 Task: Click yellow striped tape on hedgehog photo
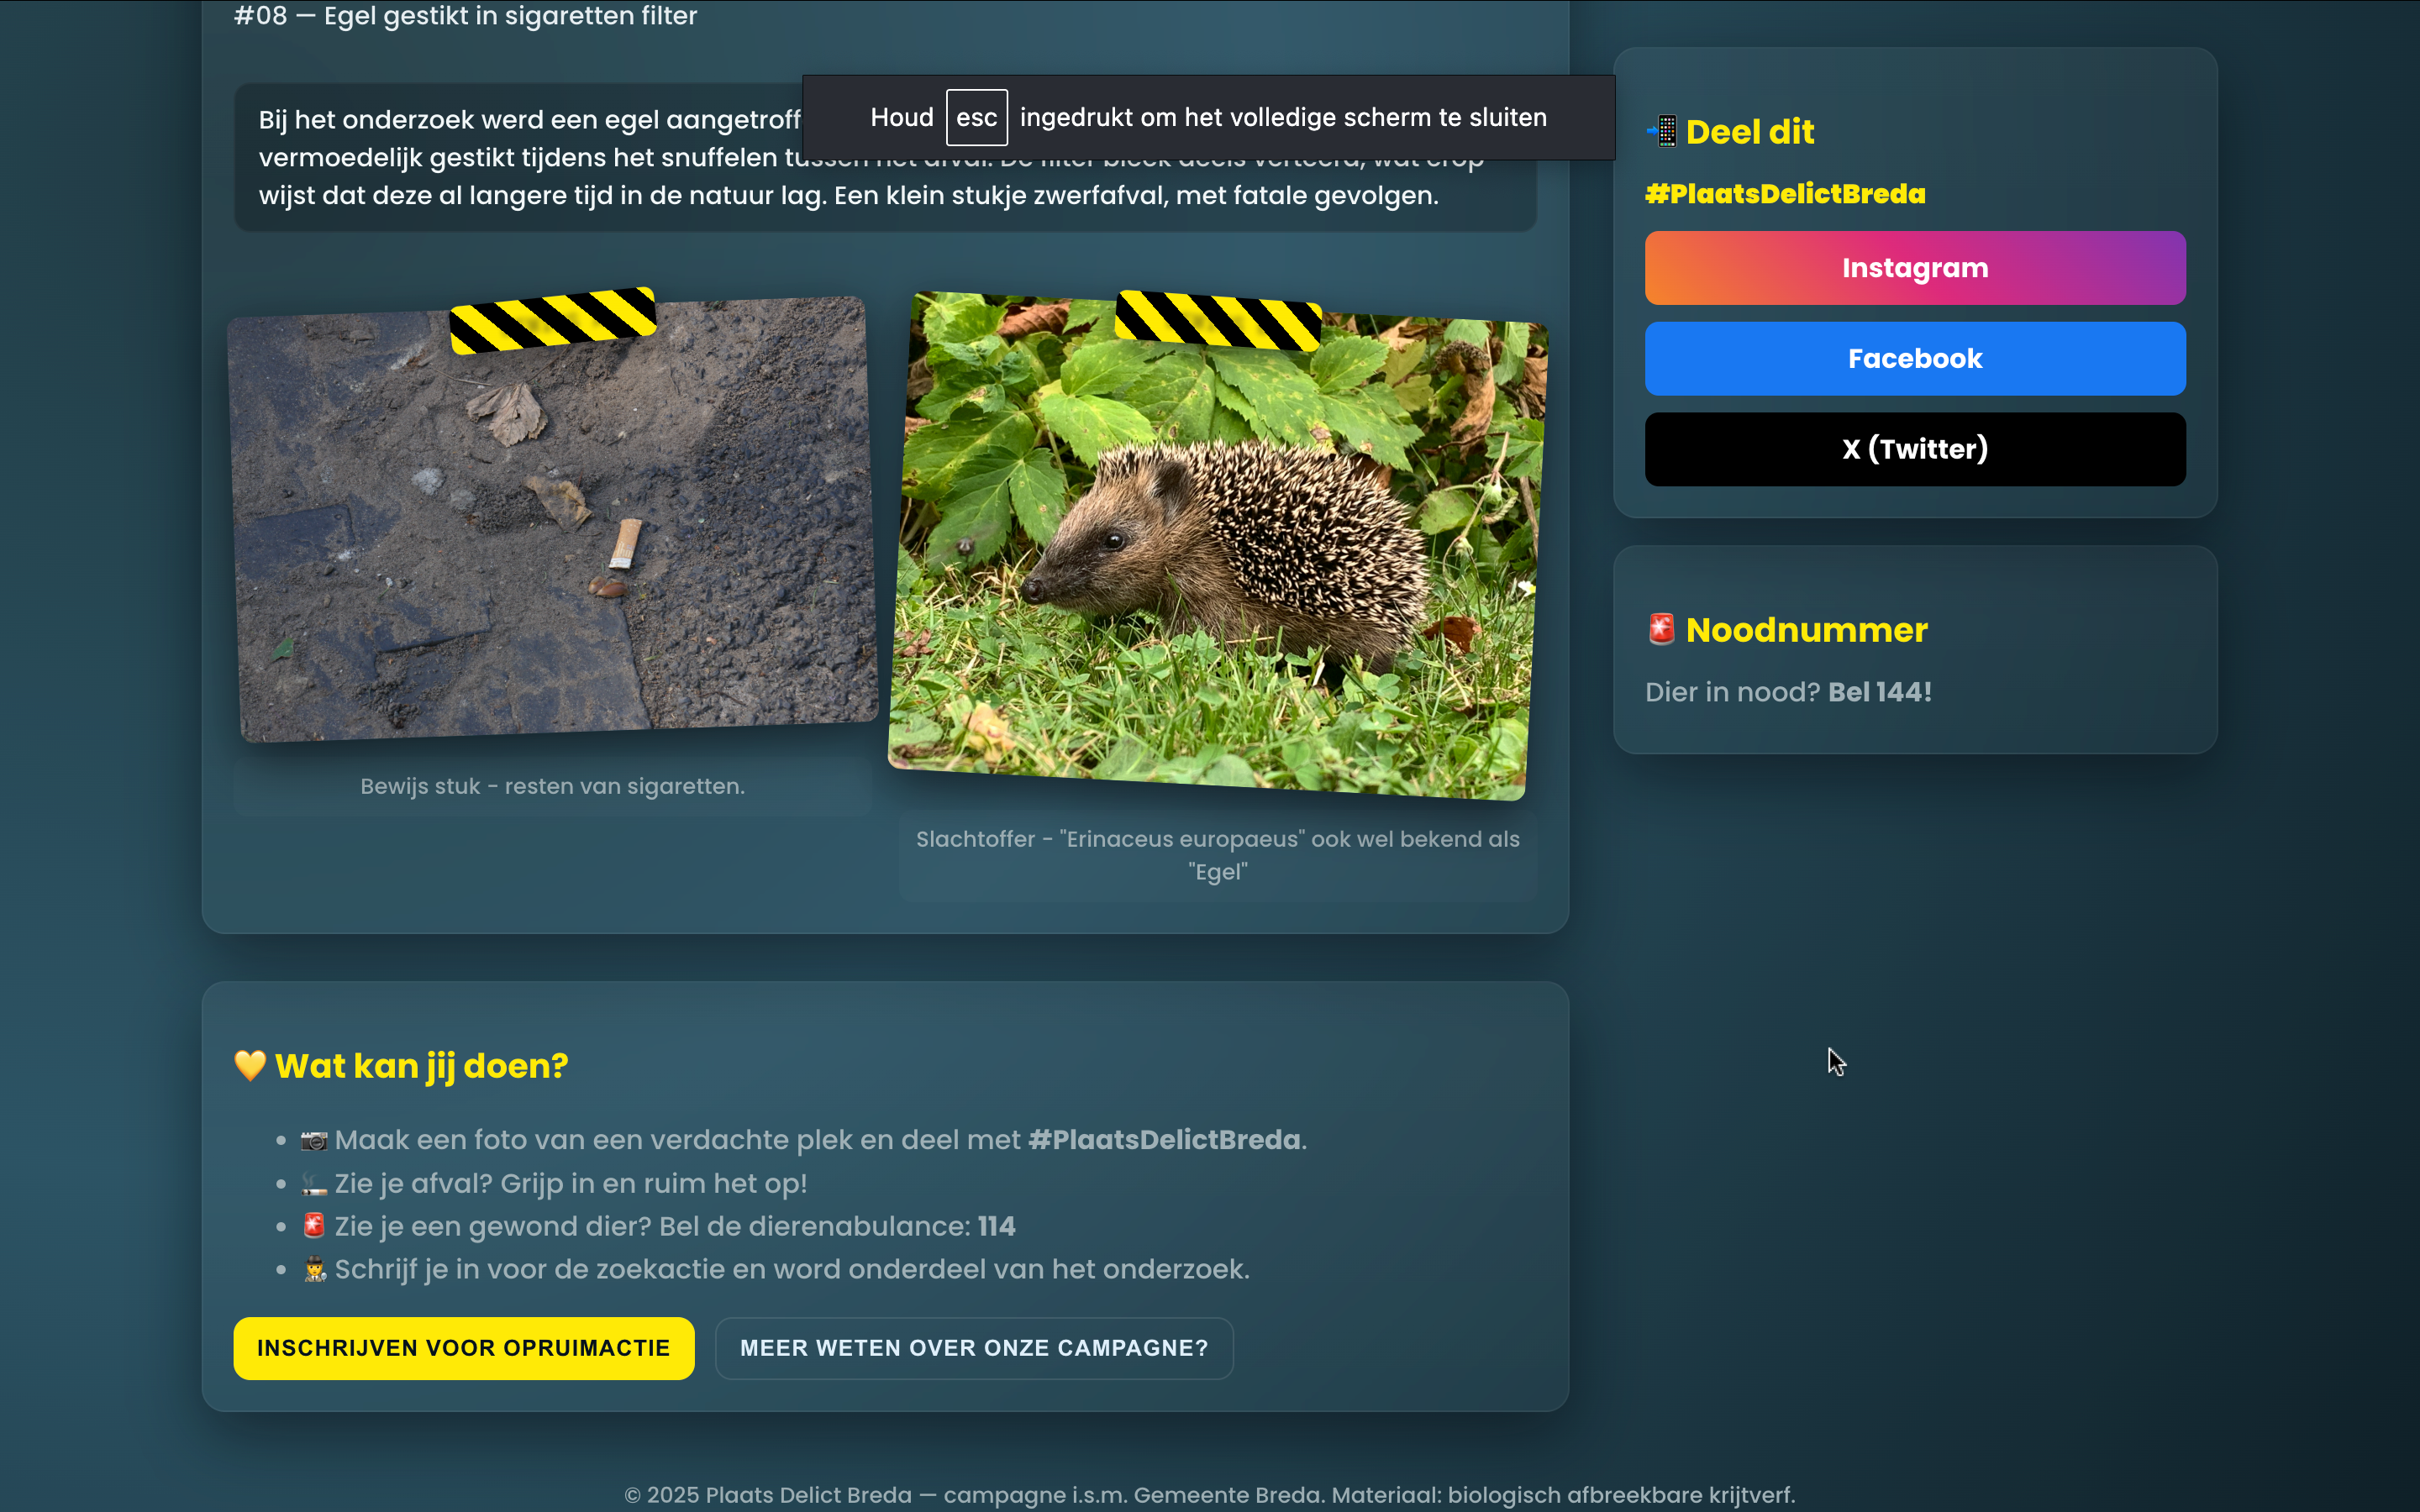click(1217, 320)
